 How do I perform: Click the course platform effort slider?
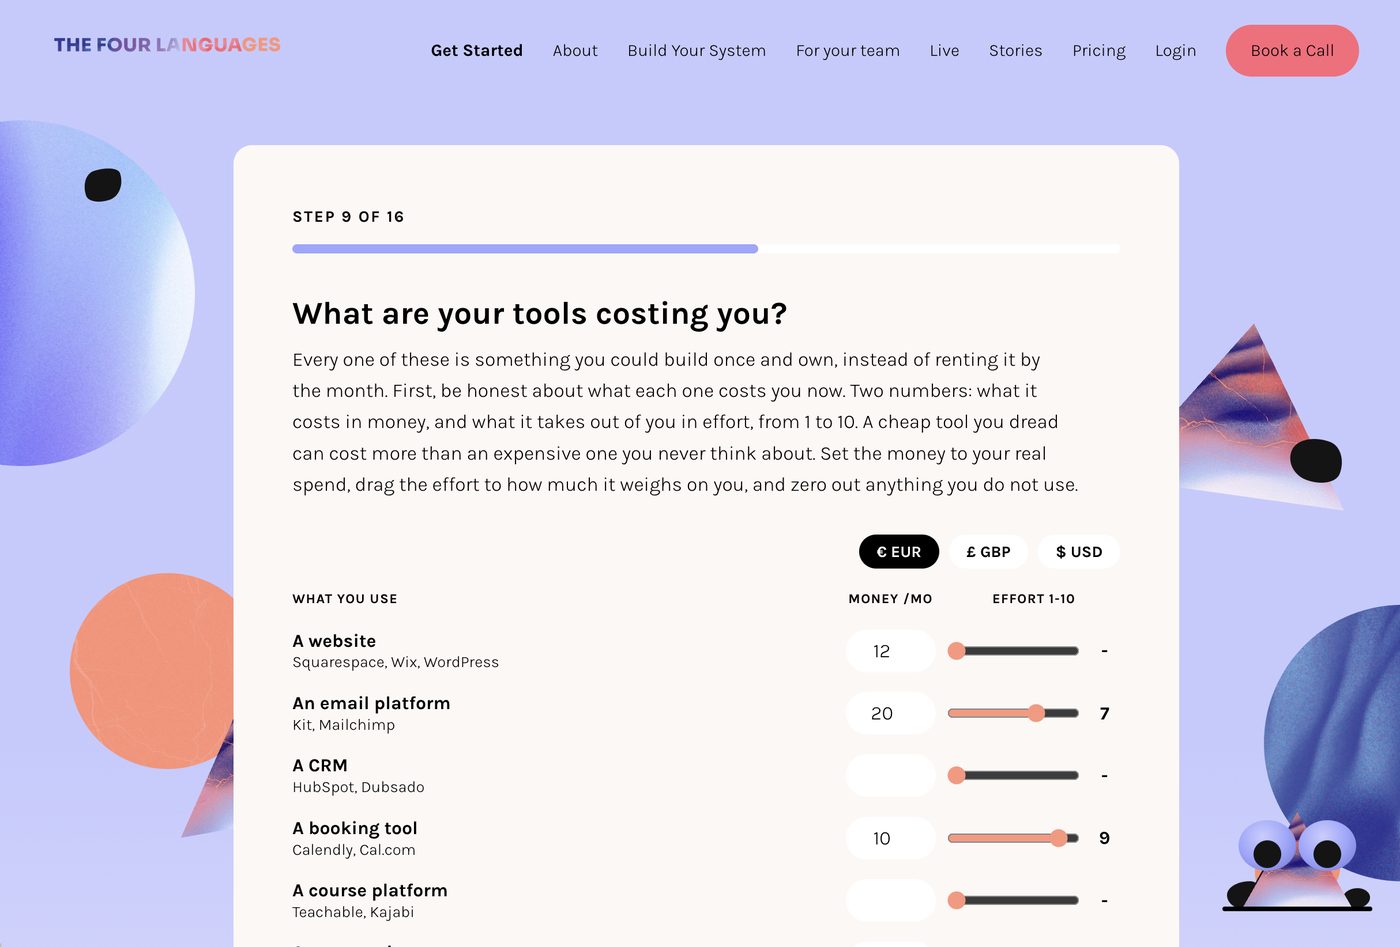(x=1014, y=900)
